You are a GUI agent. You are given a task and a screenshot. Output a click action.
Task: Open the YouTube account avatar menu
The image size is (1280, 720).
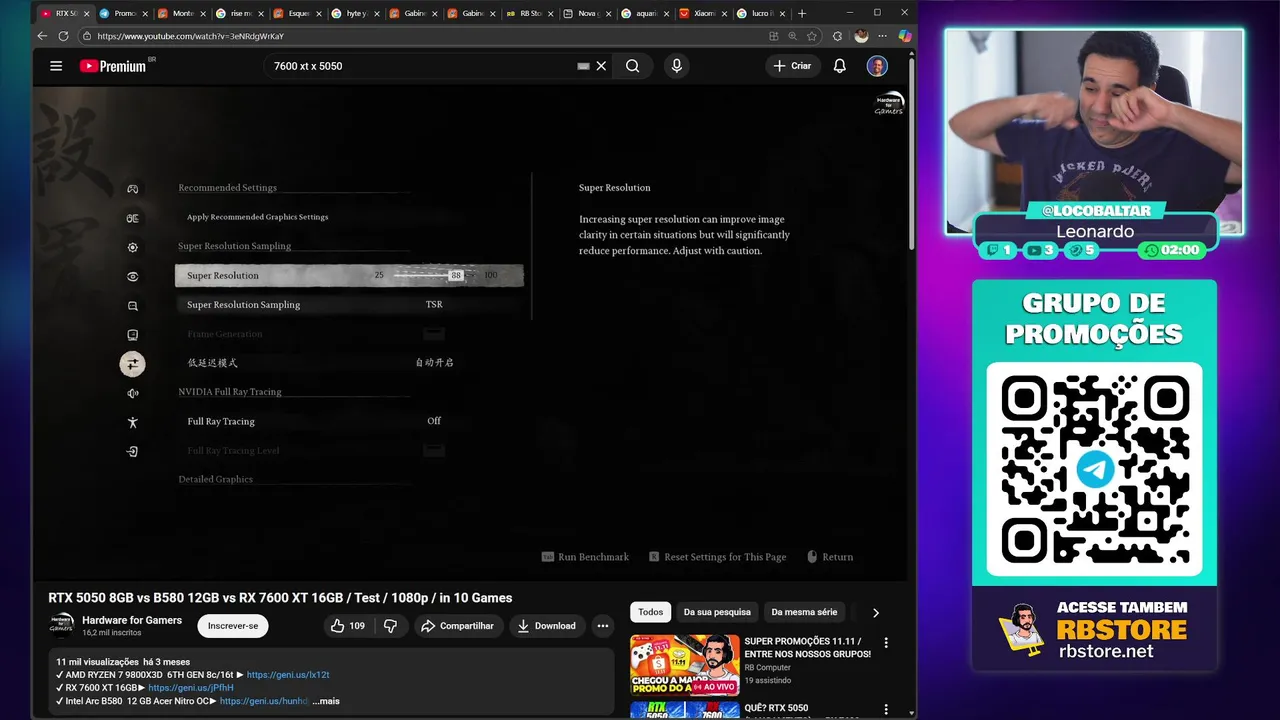[x=877, y=66]
